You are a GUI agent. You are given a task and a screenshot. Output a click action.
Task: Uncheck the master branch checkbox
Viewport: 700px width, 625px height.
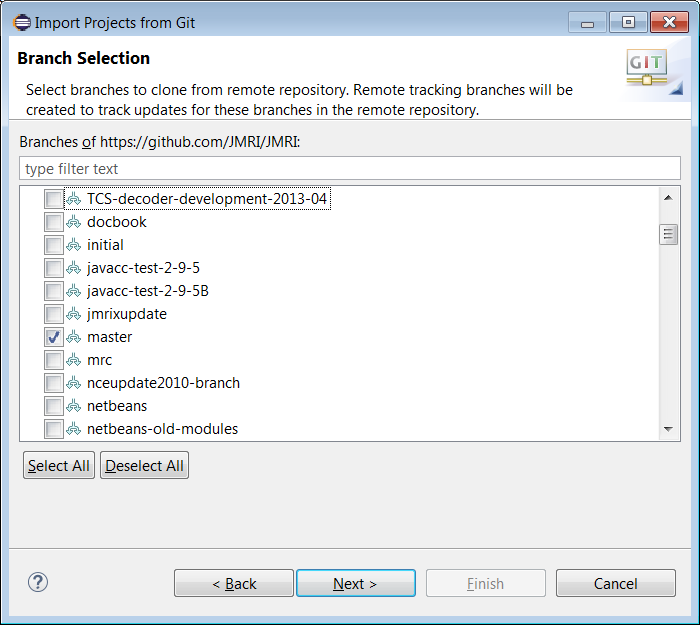(54, 337)
